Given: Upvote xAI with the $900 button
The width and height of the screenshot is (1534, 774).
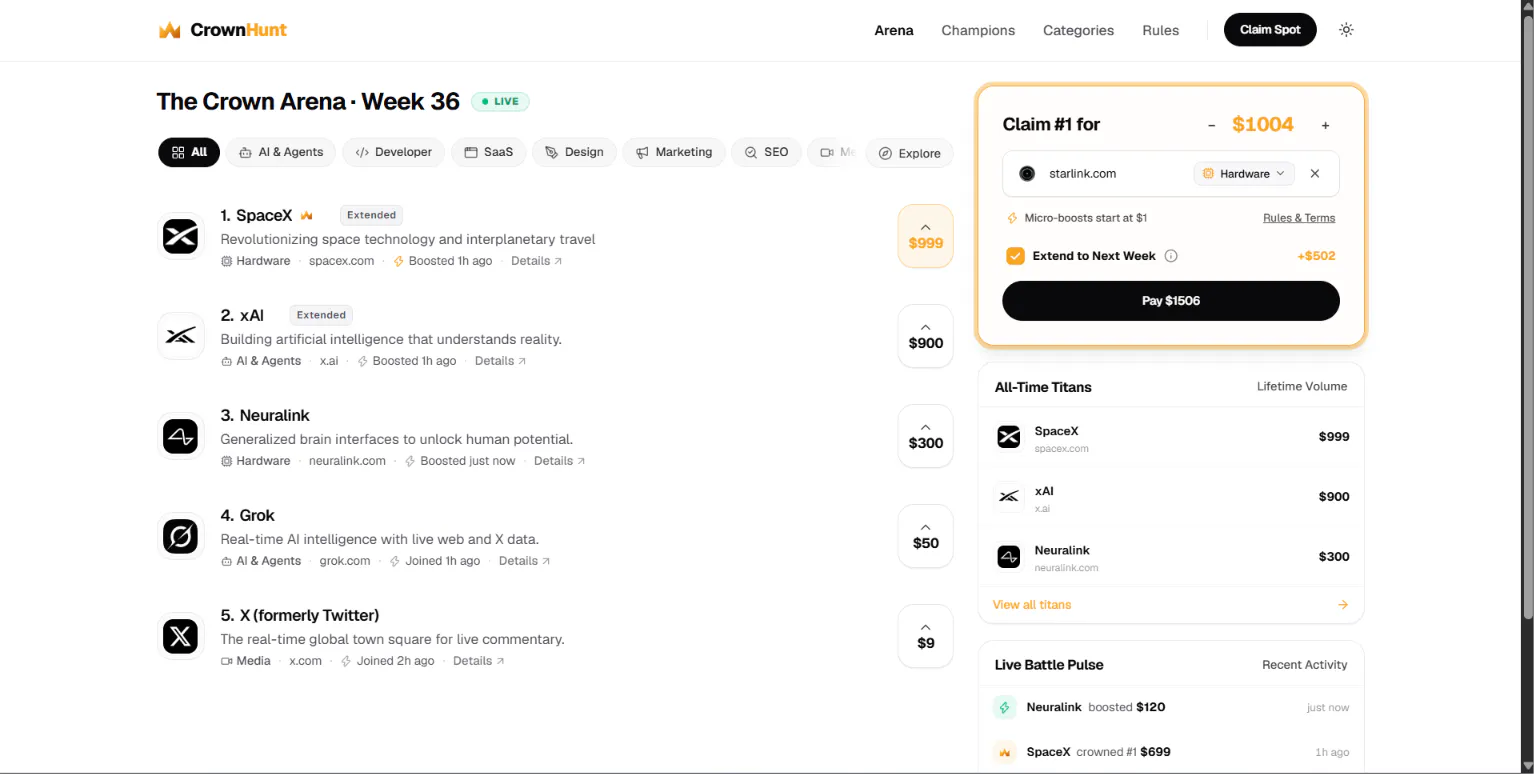Looking at the screenshot, I should (x=926, y=336).
